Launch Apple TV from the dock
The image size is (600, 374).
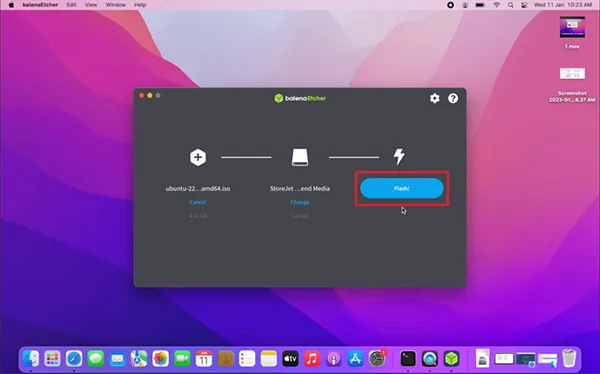[x=290, y=359]
